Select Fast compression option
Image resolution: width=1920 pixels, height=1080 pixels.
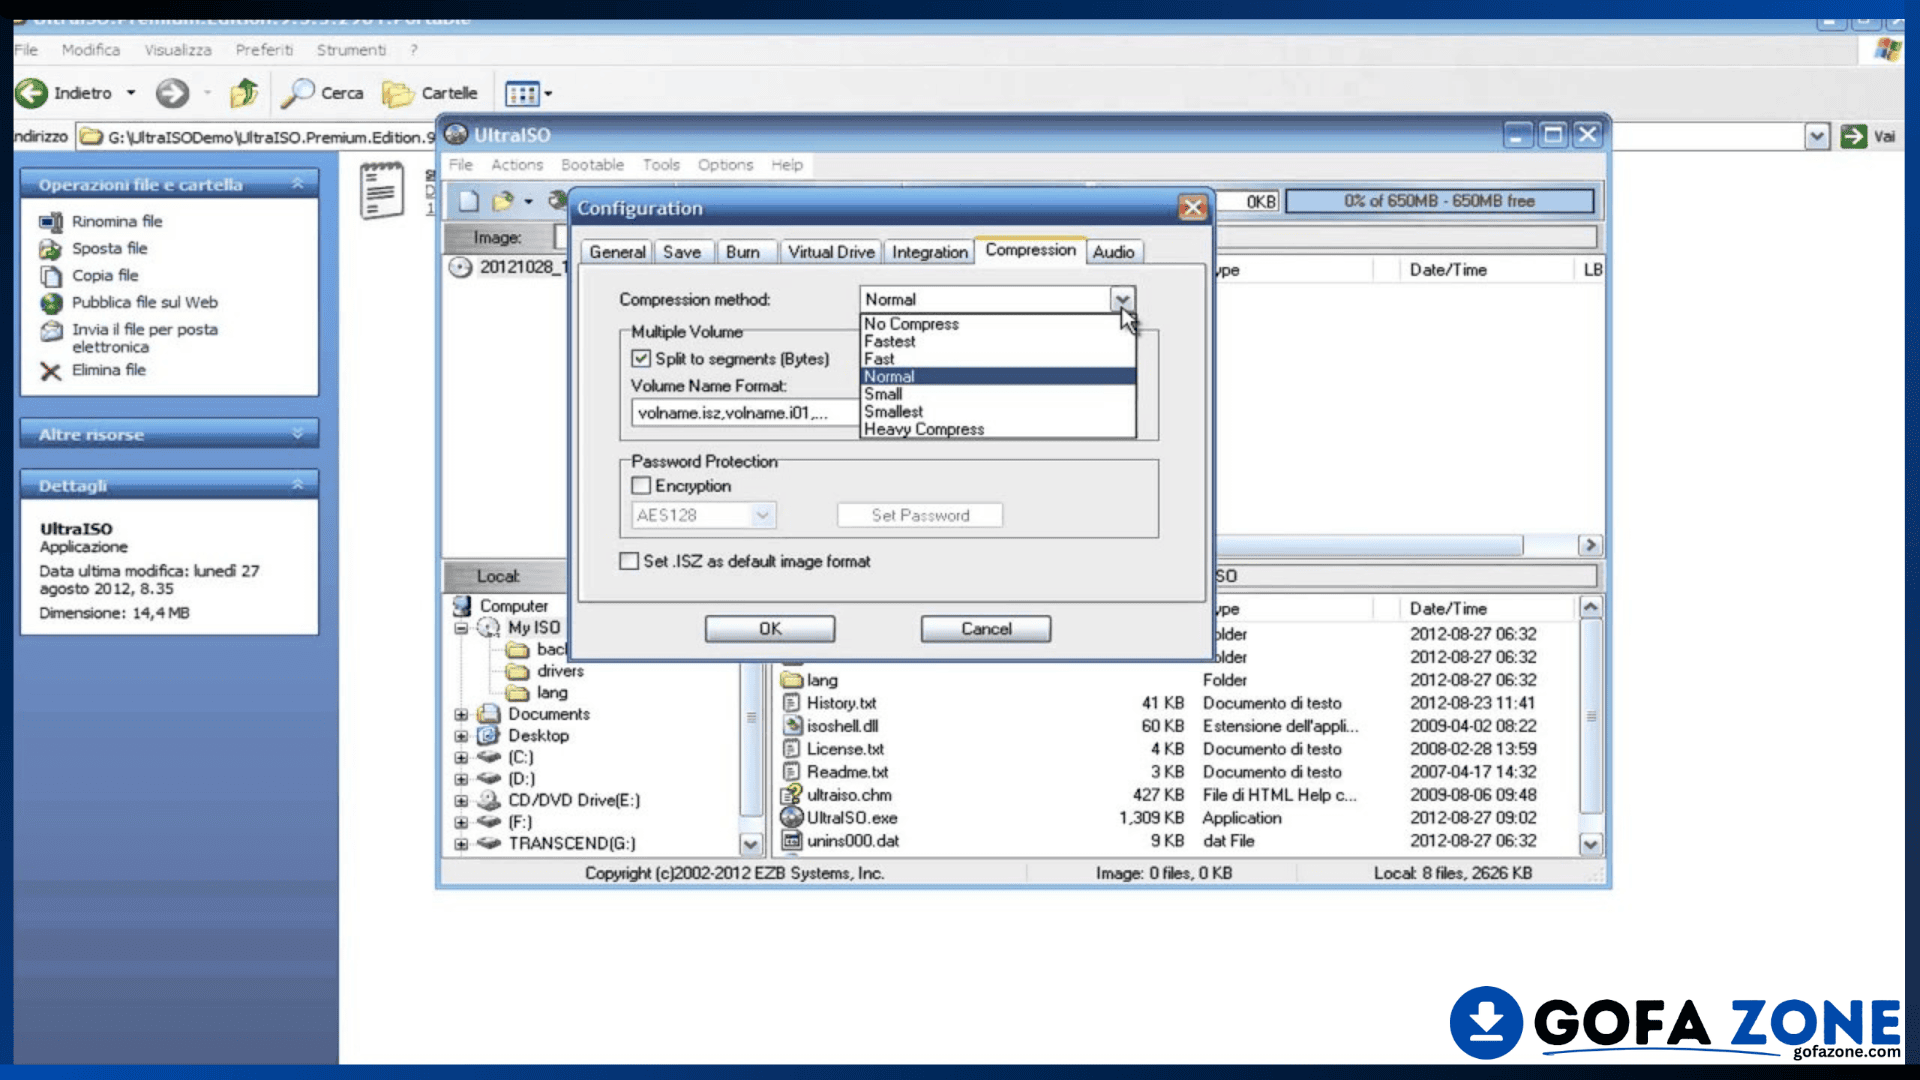[998, 359]
